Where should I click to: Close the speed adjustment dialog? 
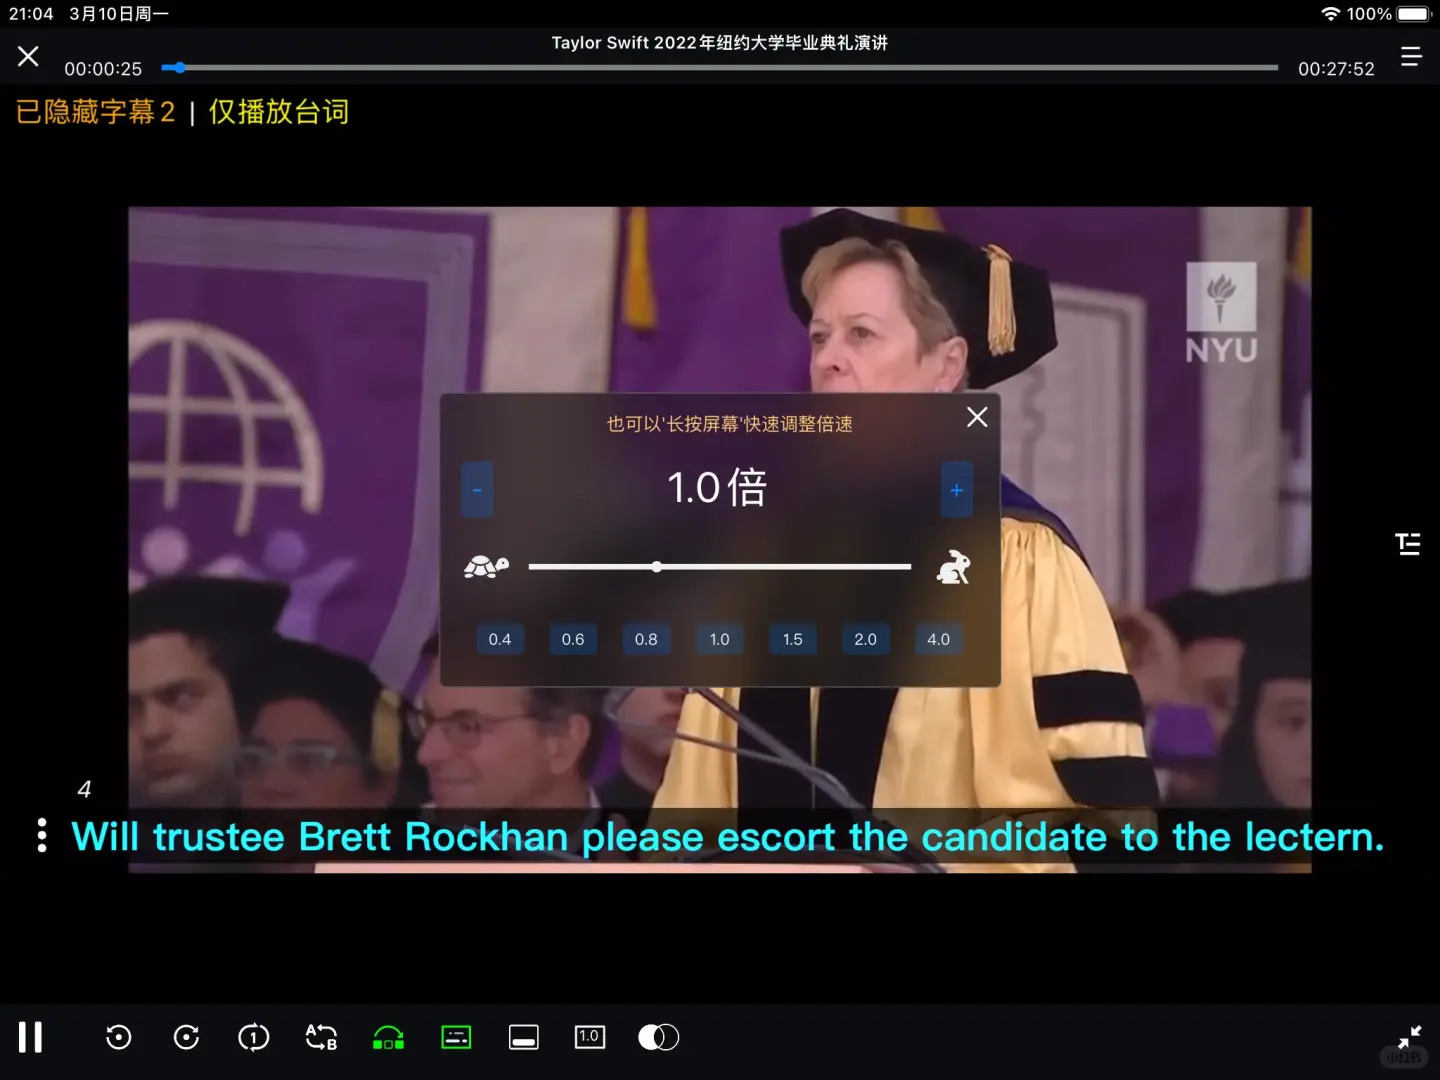pos(977,417)
